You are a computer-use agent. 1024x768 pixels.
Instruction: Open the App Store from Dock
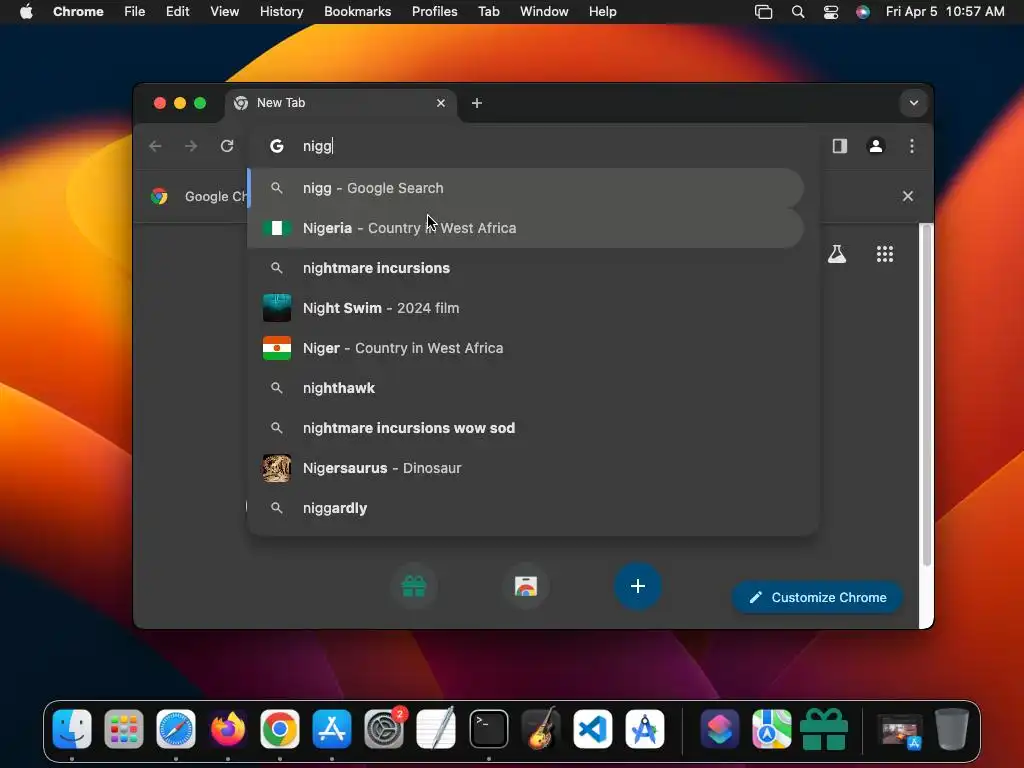point(332,729)
